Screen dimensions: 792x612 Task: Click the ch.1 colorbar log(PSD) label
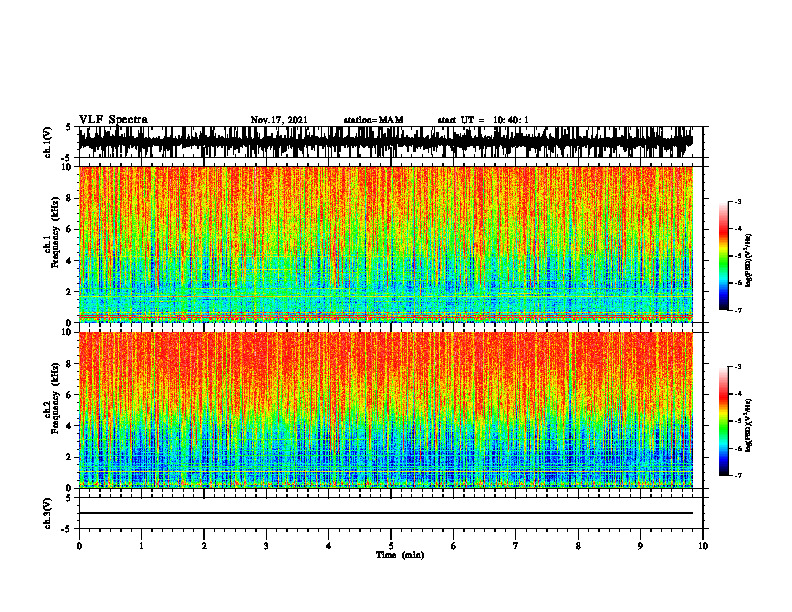point(749,261)
